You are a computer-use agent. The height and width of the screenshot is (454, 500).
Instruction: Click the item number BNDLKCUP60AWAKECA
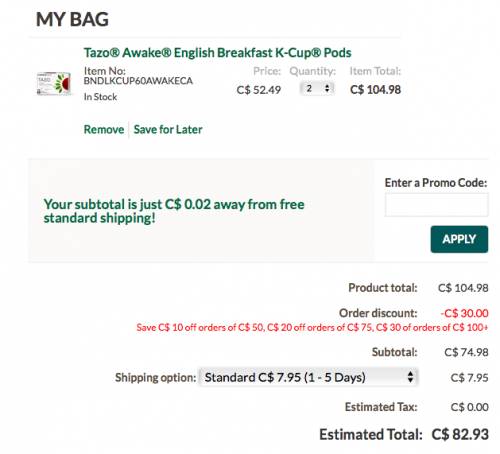(138, 81)
